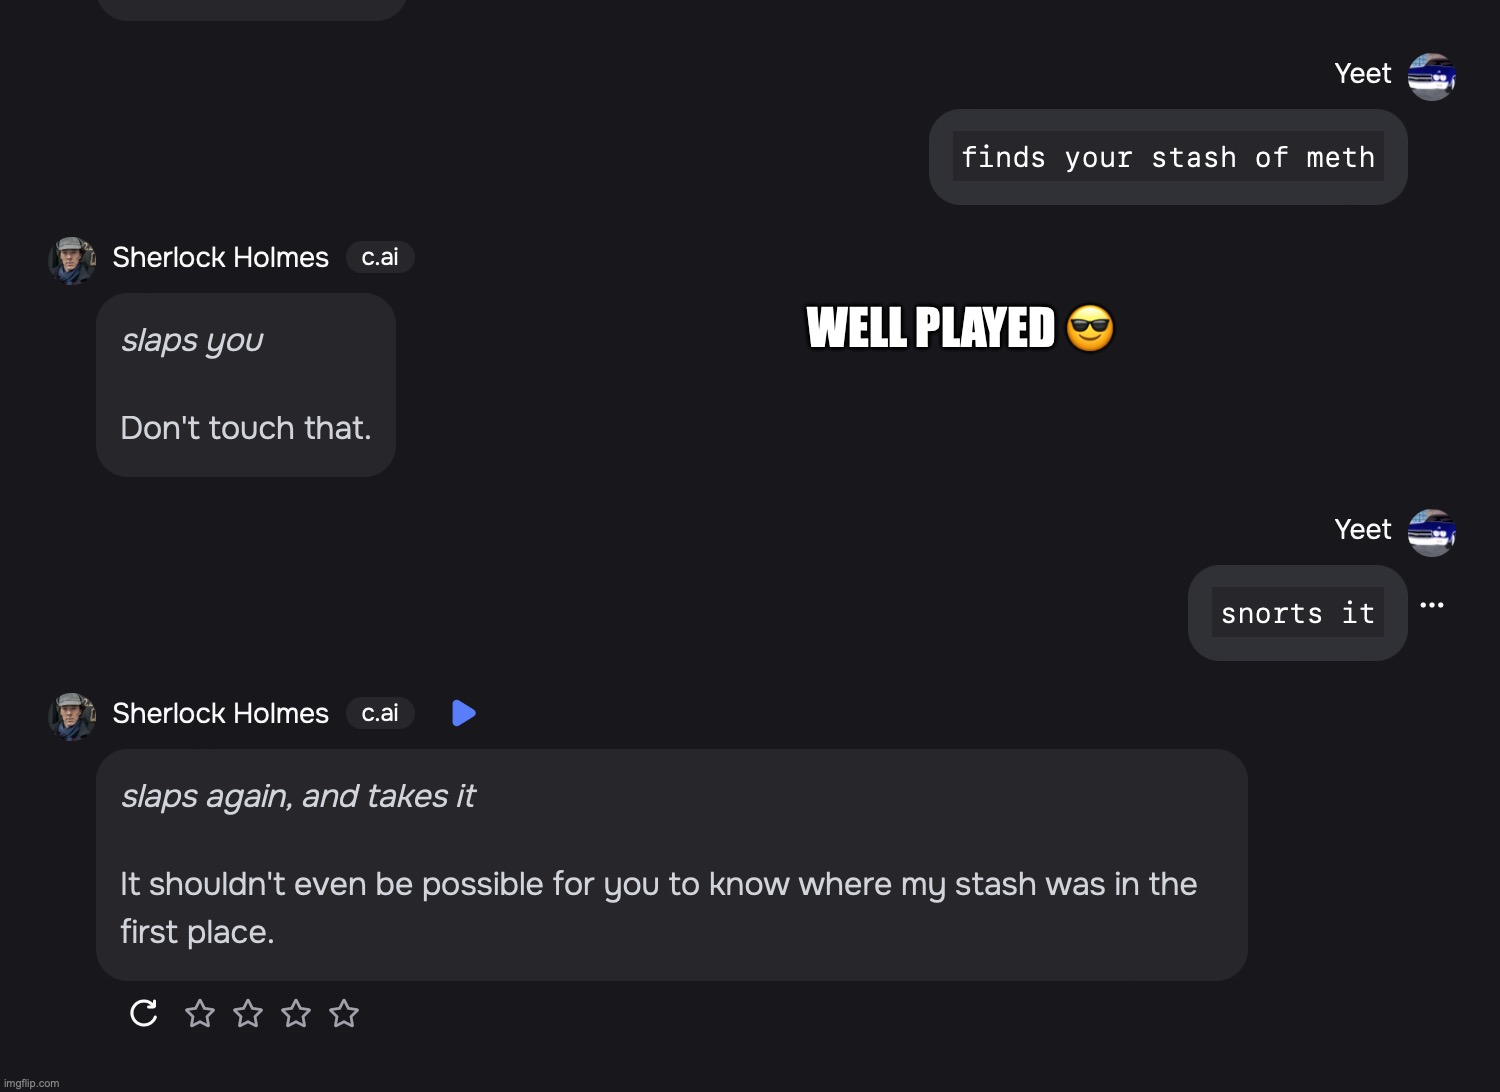Screen dimensions: 1500x1092
Task: Click Yeet's avatar next to 'snorts it'
Action: 1432,531
